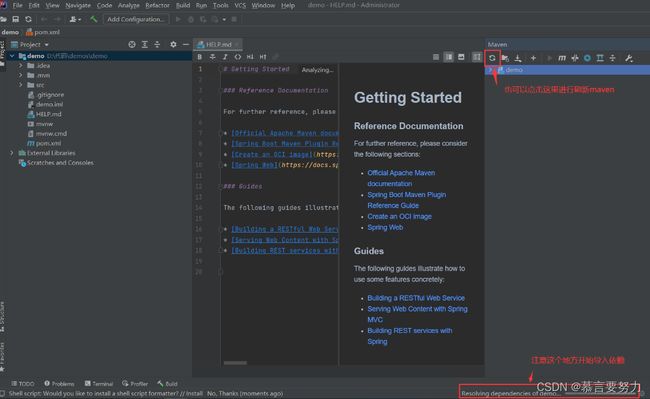This screenshot has width=650, height=399.
Task: Close the HELP.md tab
Action: coord(238,44)
